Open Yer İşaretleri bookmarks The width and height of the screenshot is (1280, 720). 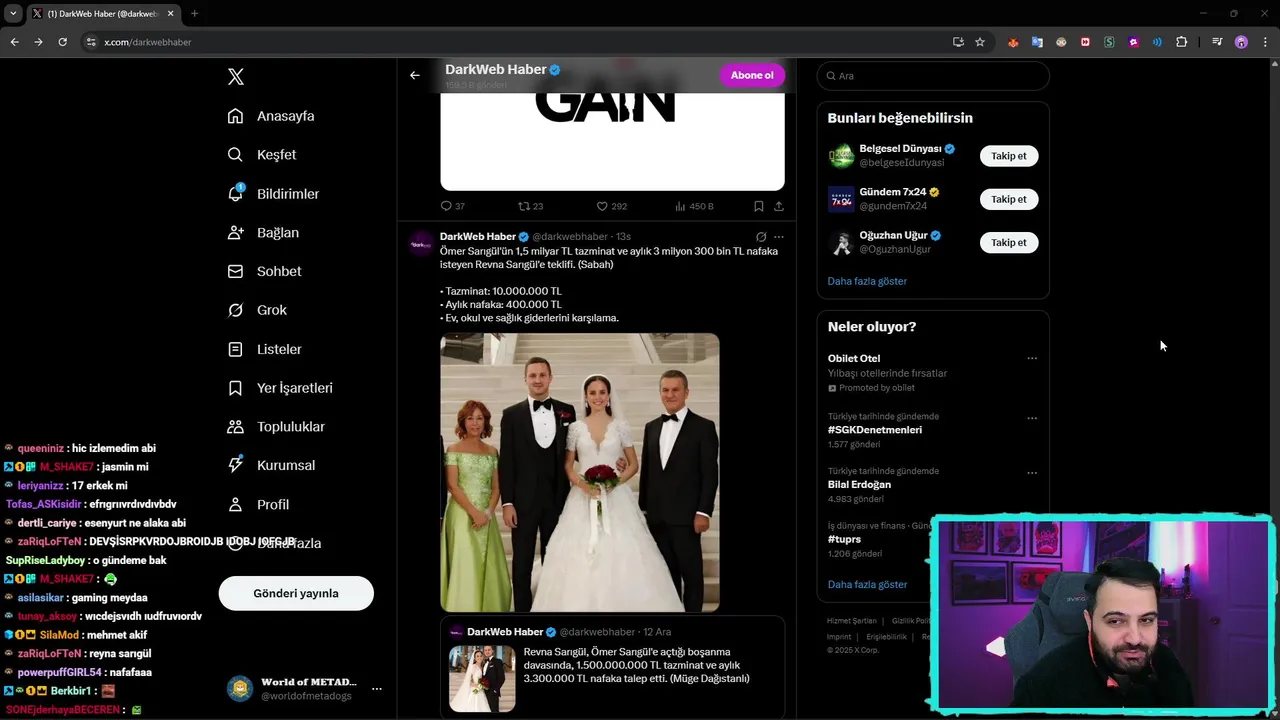[x=280, y=388]
